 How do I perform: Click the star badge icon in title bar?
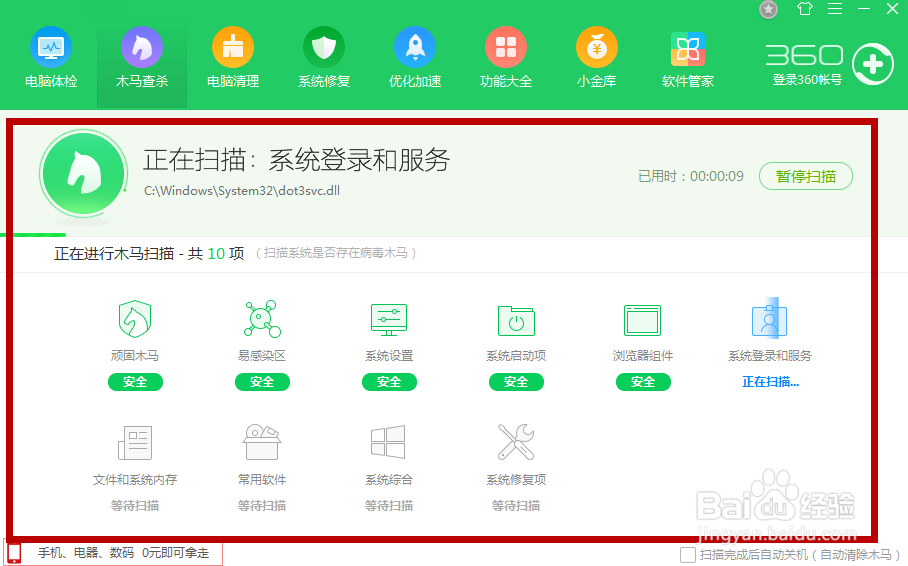tap(768, 9)
